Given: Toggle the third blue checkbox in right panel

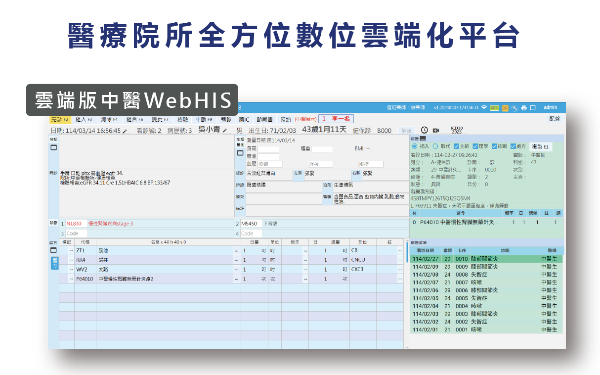Looking at the screenshot, I should [494, 146].
